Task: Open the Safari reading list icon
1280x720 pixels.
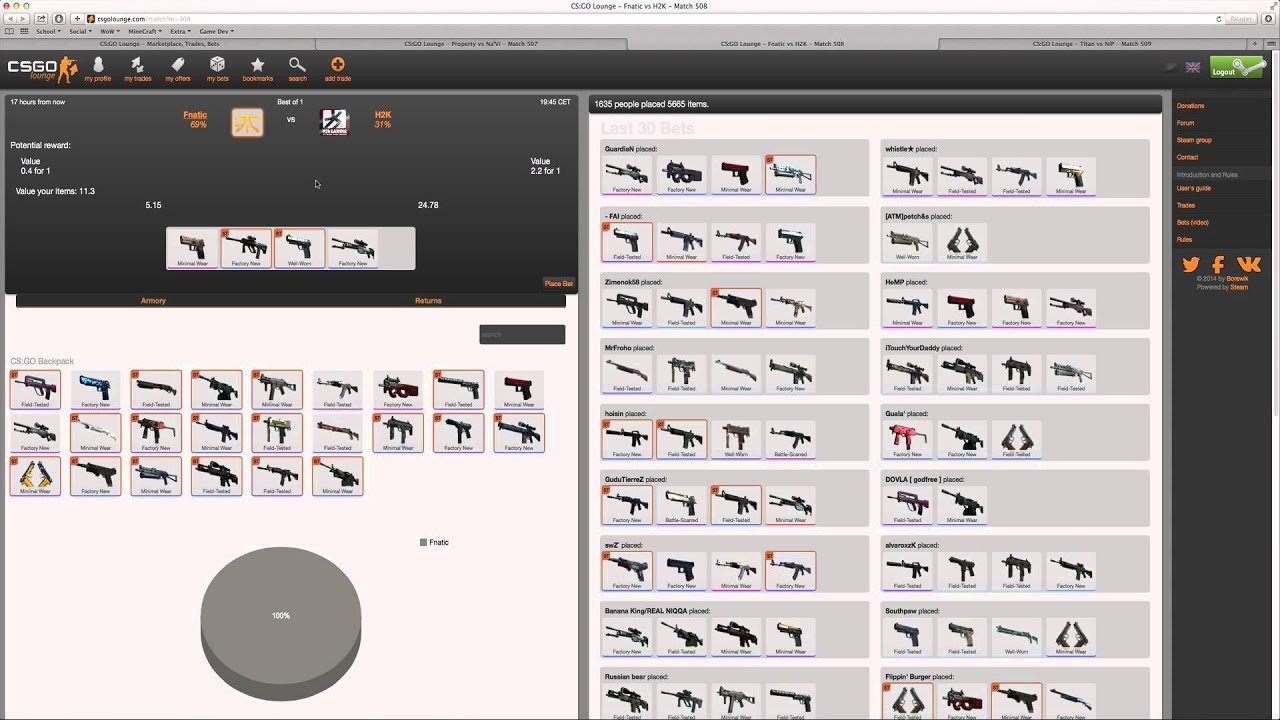Action: [x=10, y=31]
